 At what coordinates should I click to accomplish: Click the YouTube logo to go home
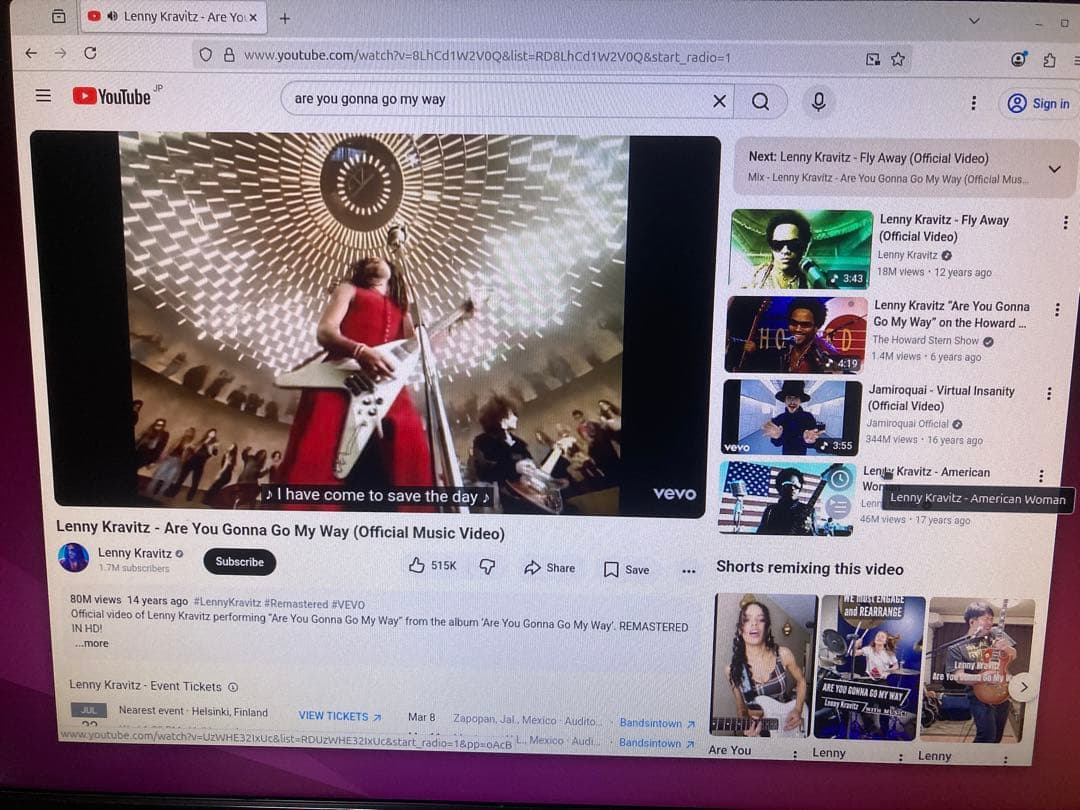pos(112,97)
